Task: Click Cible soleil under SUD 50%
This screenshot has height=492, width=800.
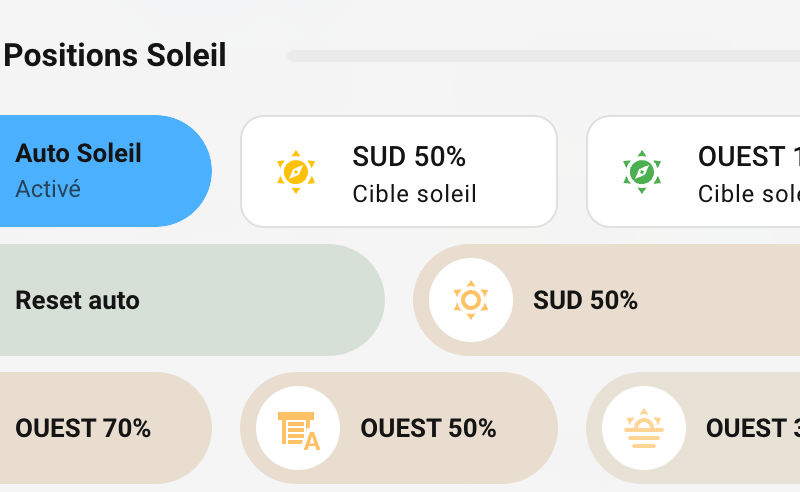Action: coord(414,194)
